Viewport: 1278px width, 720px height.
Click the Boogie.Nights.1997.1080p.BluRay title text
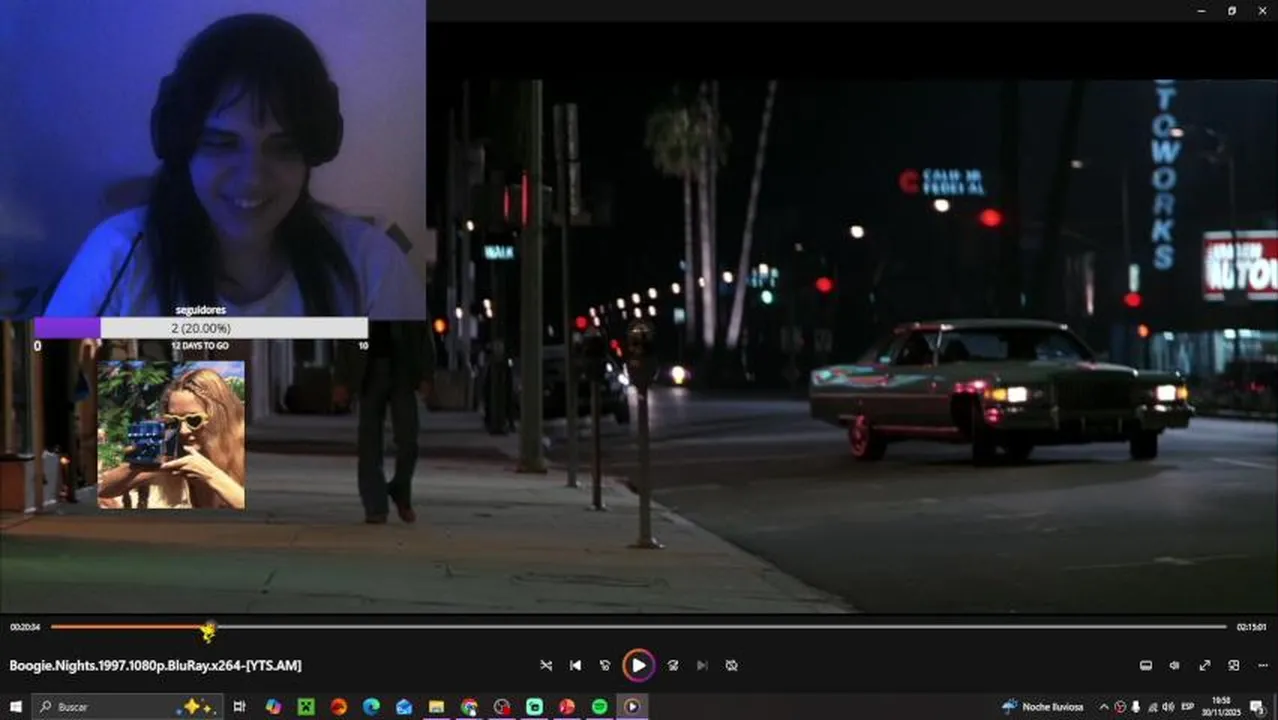[155, 665]
